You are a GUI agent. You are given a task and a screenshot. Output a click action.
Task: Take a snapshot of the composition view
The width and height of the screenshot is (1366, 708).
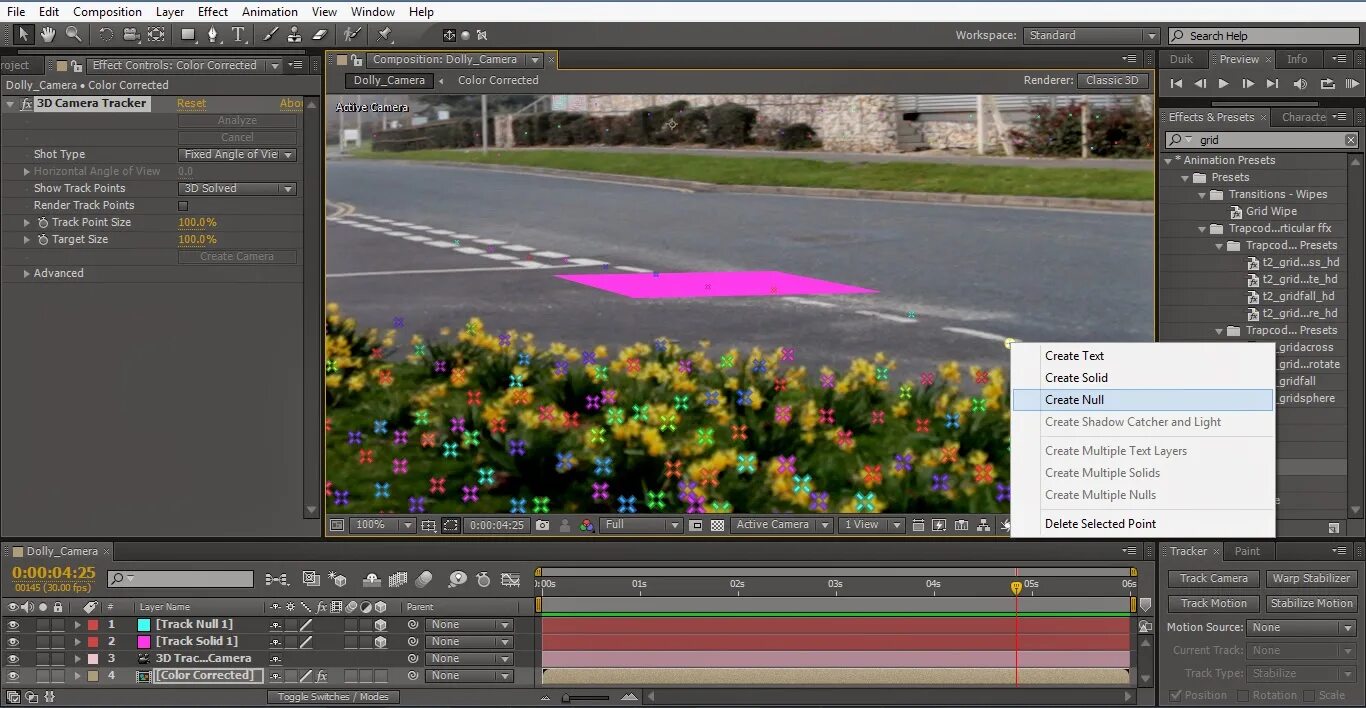541,524
